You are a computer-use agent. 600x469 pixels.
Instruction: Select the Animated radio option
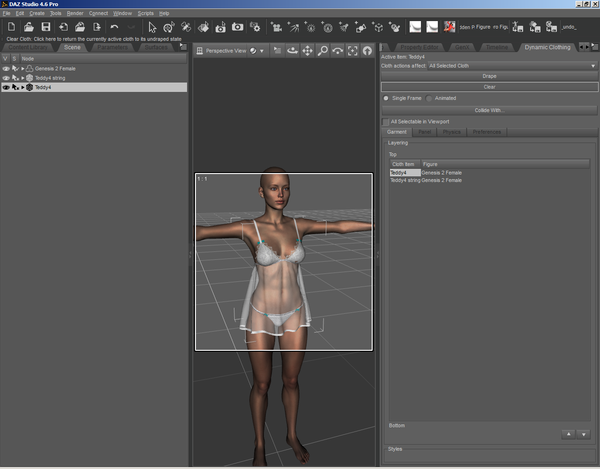(429, 98)
